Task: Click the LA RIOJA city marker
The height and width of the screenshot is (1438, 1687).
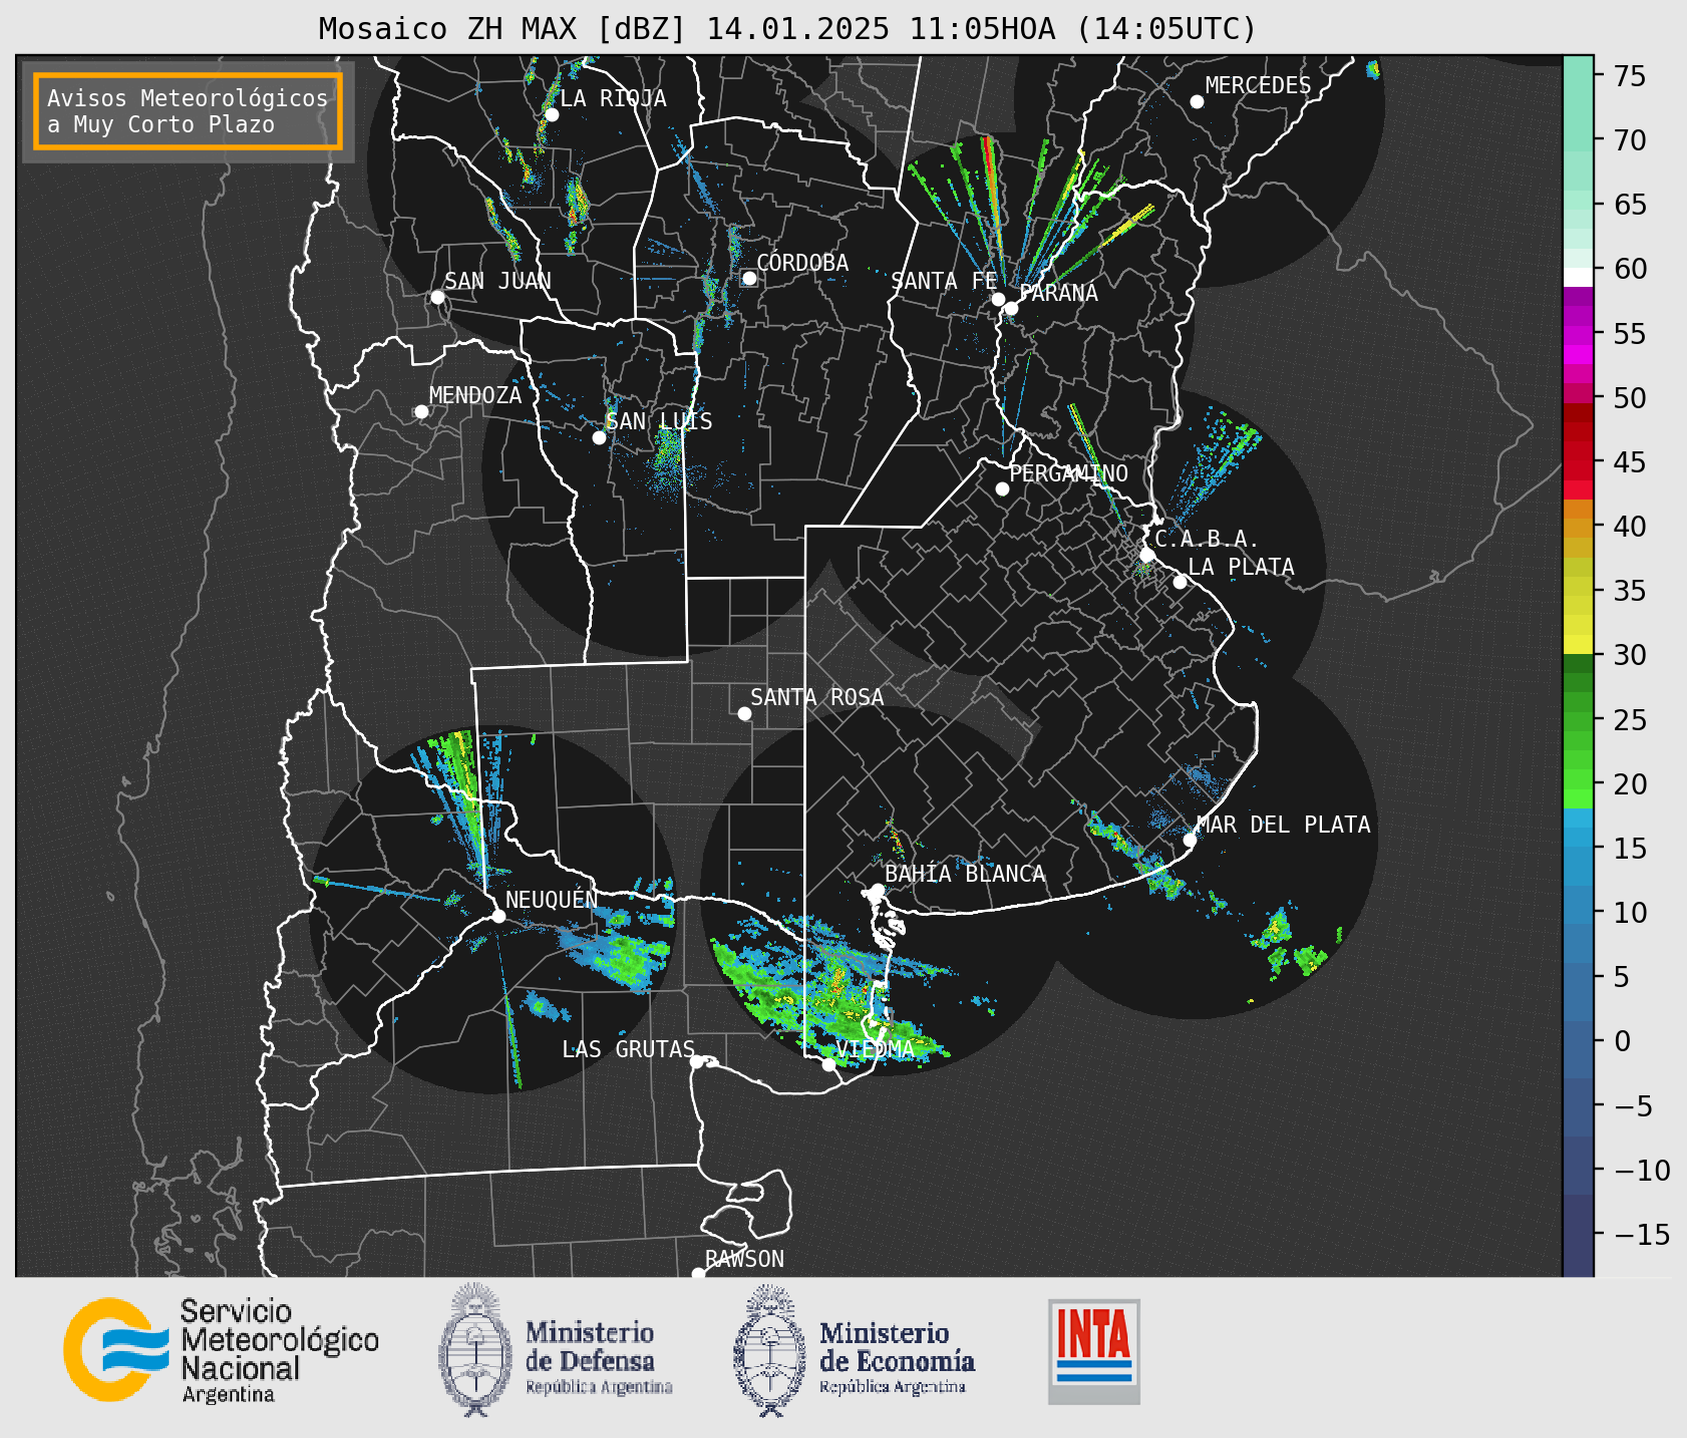Action: coord(552,115)
